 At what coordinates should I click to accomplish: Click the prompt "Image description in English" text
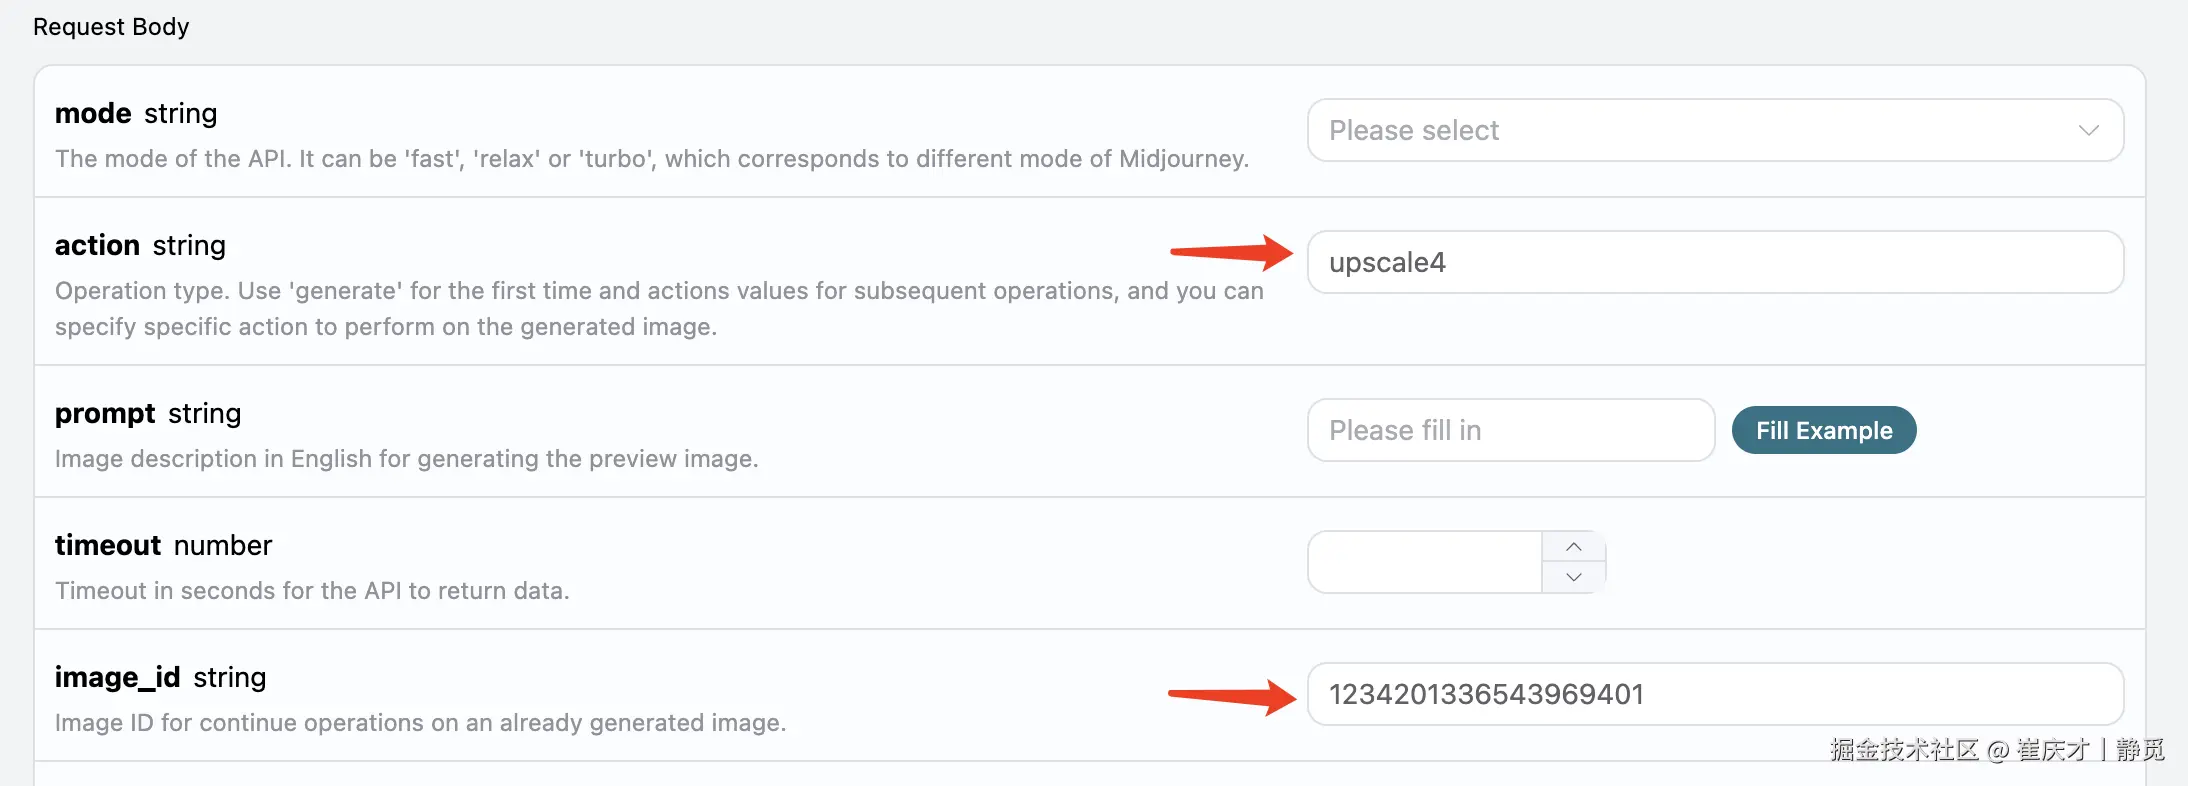click(x=406, y=459)
